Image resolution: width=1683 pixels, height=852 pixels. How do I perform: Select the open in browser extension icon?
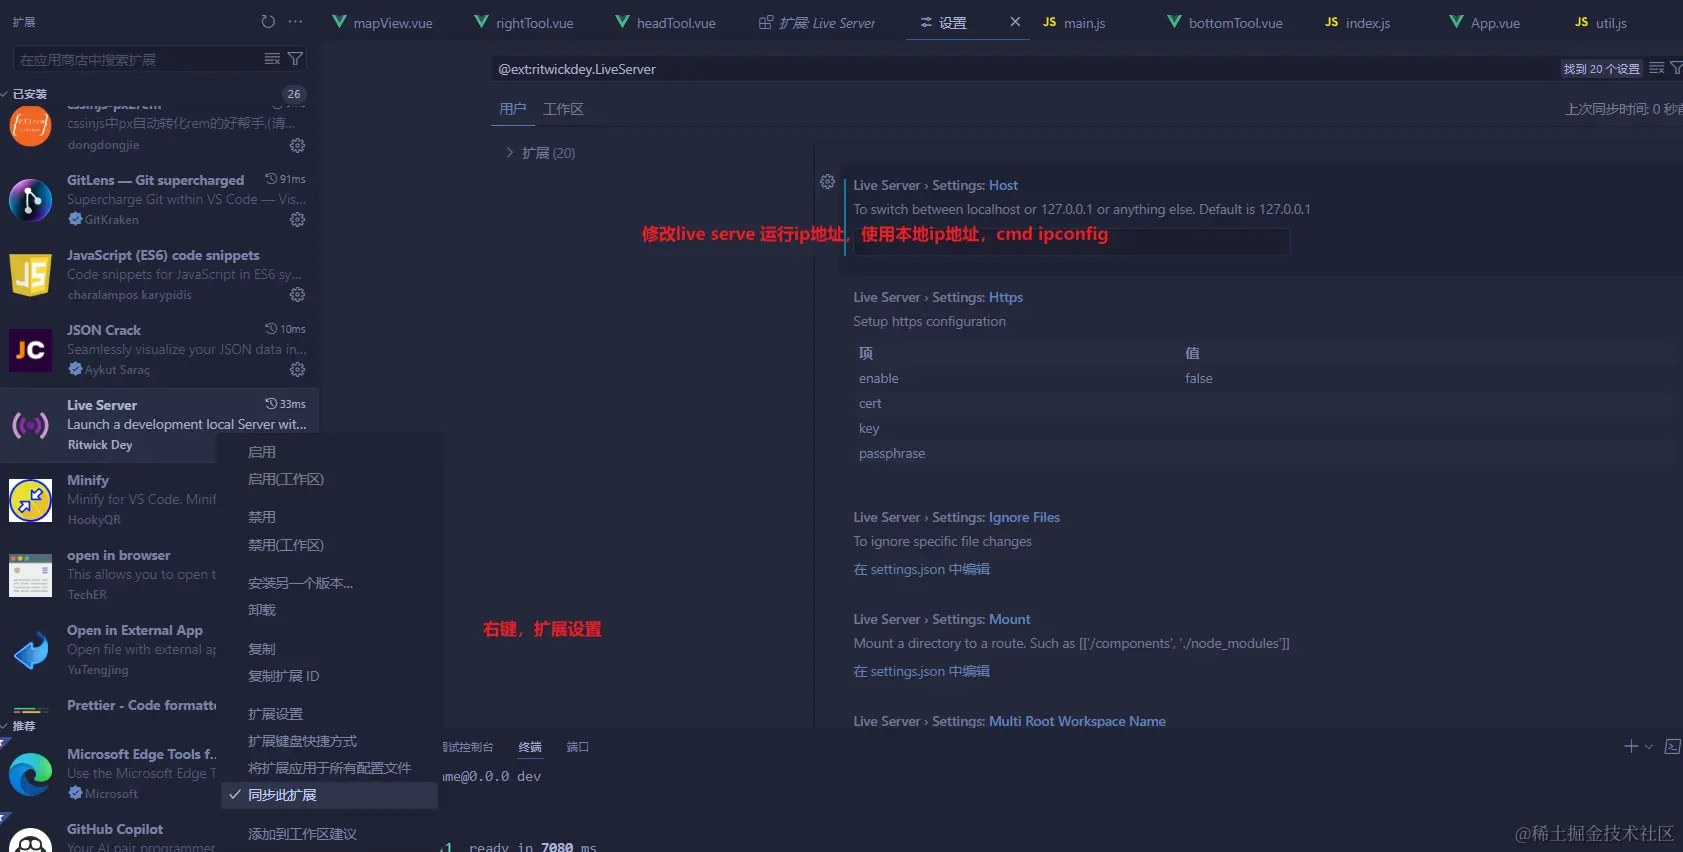tap(31, 575)
